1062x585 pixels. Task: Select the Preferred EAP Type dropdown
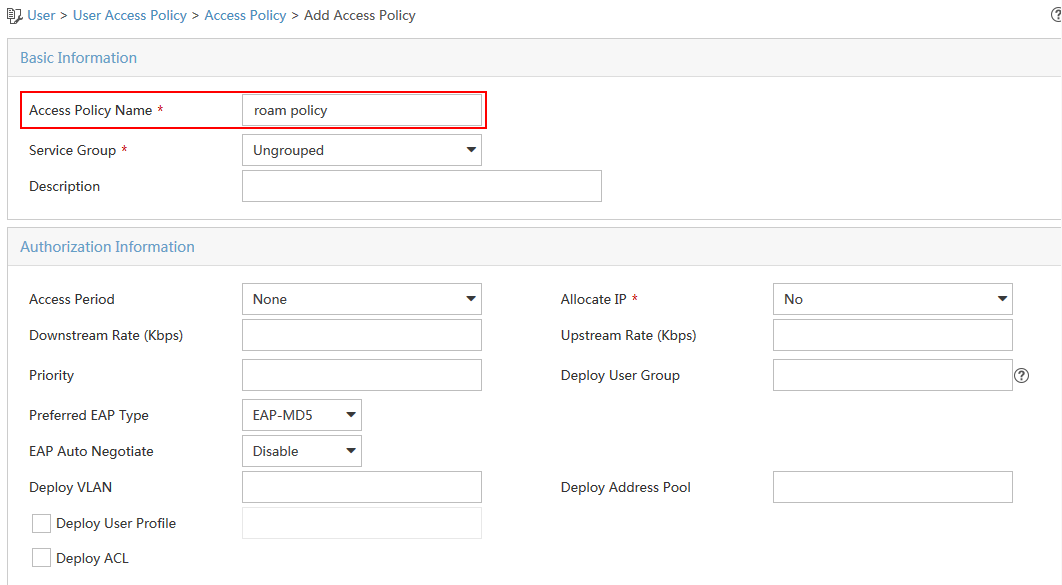coord(302,415)
